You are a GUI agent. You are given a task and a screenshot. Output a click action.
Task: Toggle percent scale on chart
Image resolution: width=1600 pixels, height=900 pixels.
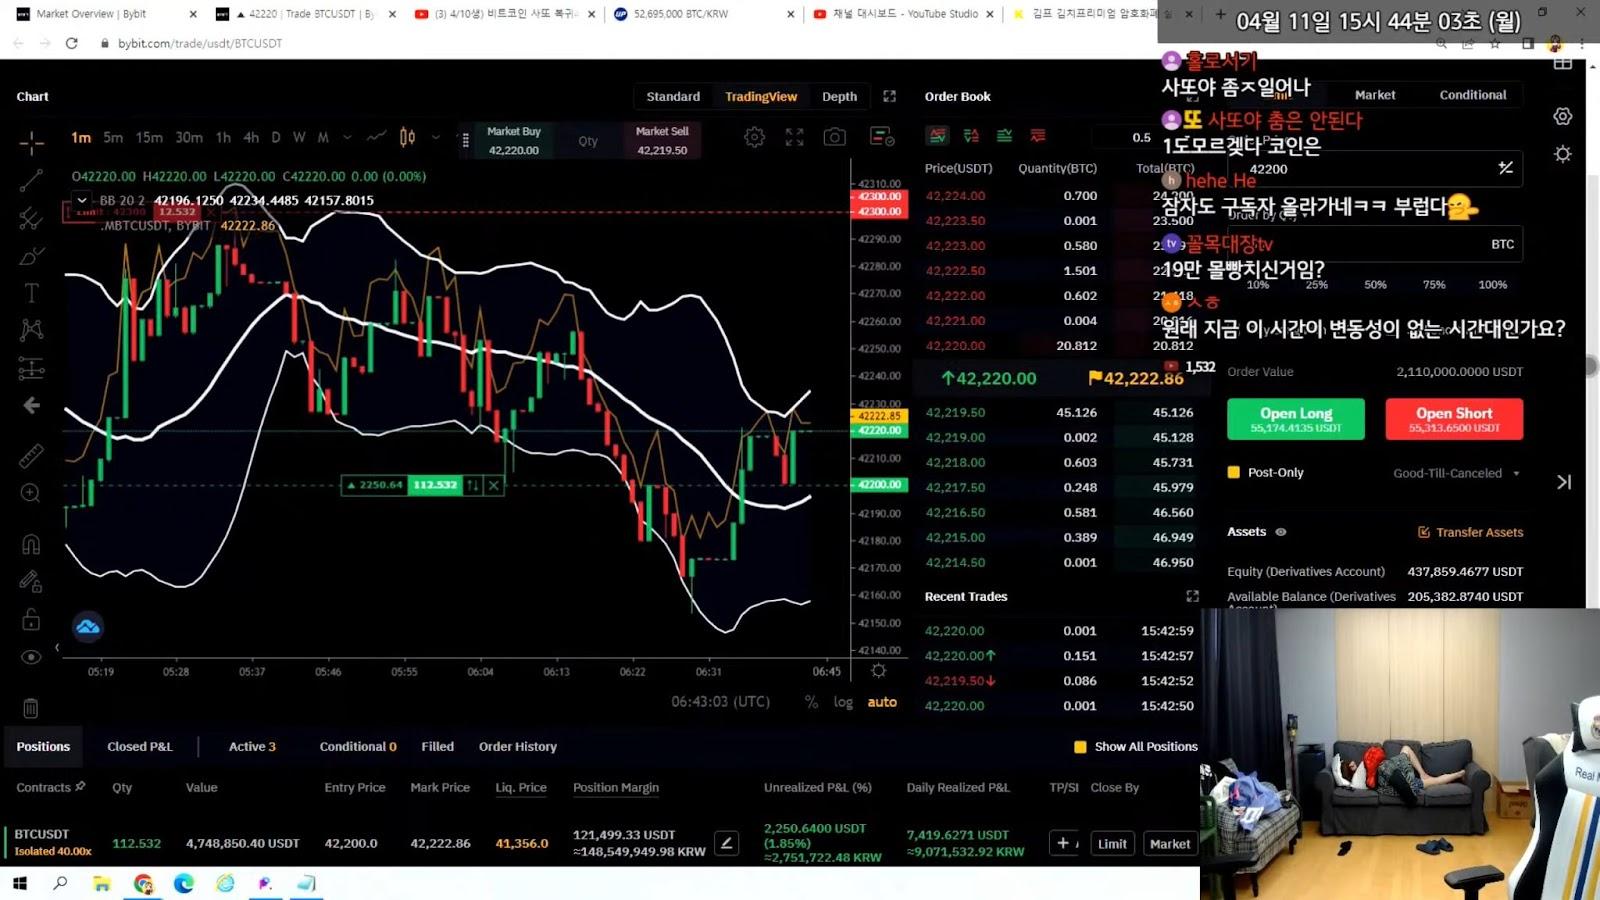[x=811, y=702]
